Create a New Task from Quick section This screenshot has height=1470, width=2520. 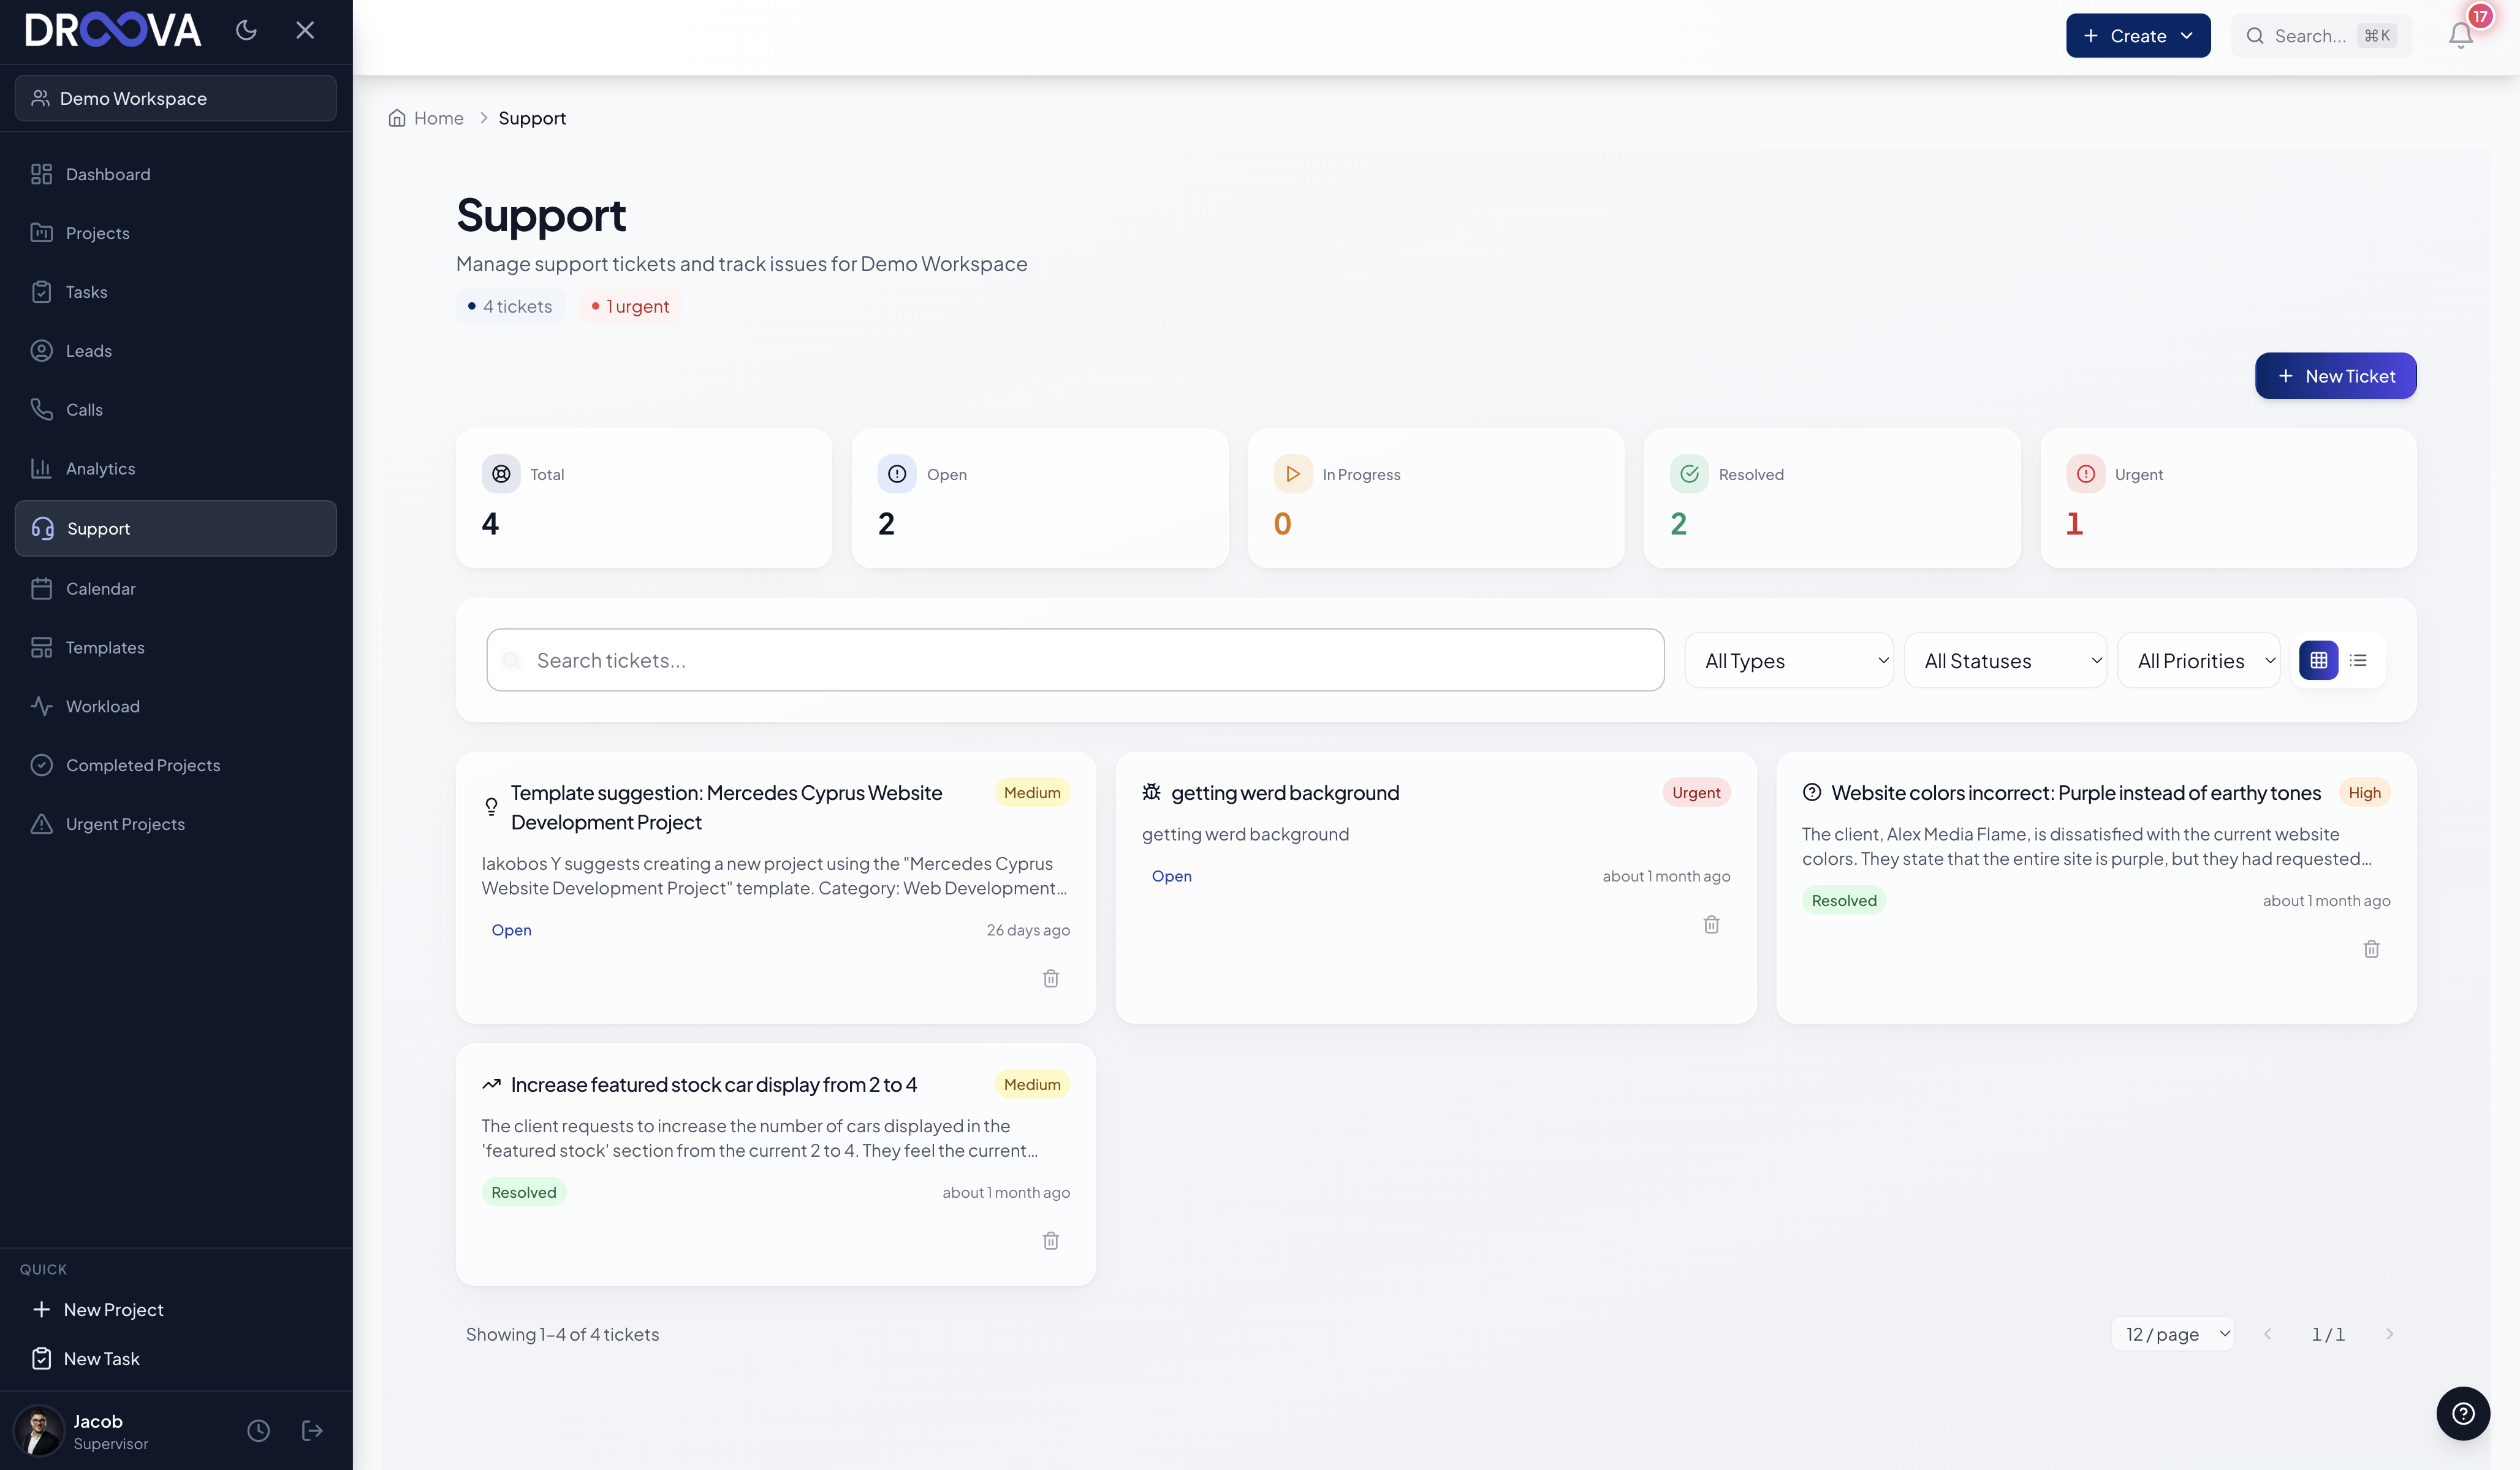click(176, 1359)
